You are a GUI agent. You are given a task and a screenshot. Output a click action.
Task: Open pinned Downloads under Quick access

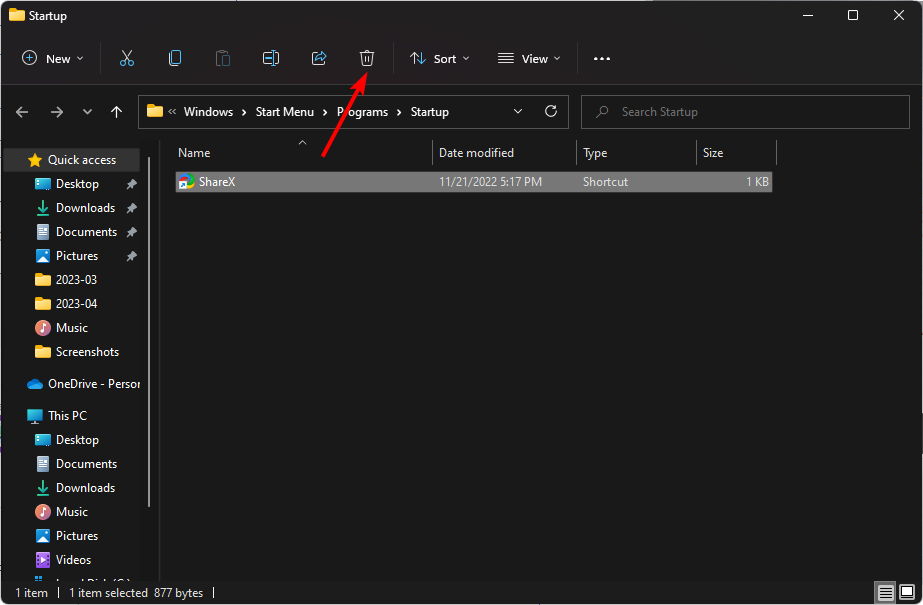[85, 208]
